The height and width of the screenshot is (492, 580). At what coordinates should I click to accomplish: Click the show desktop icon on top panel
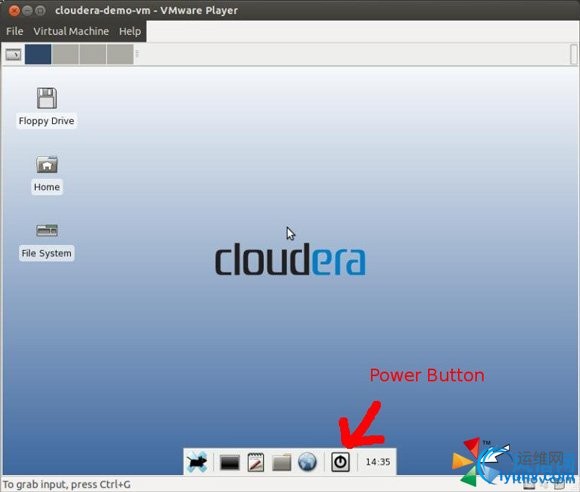pyautogui.click(x=13, y=55)
